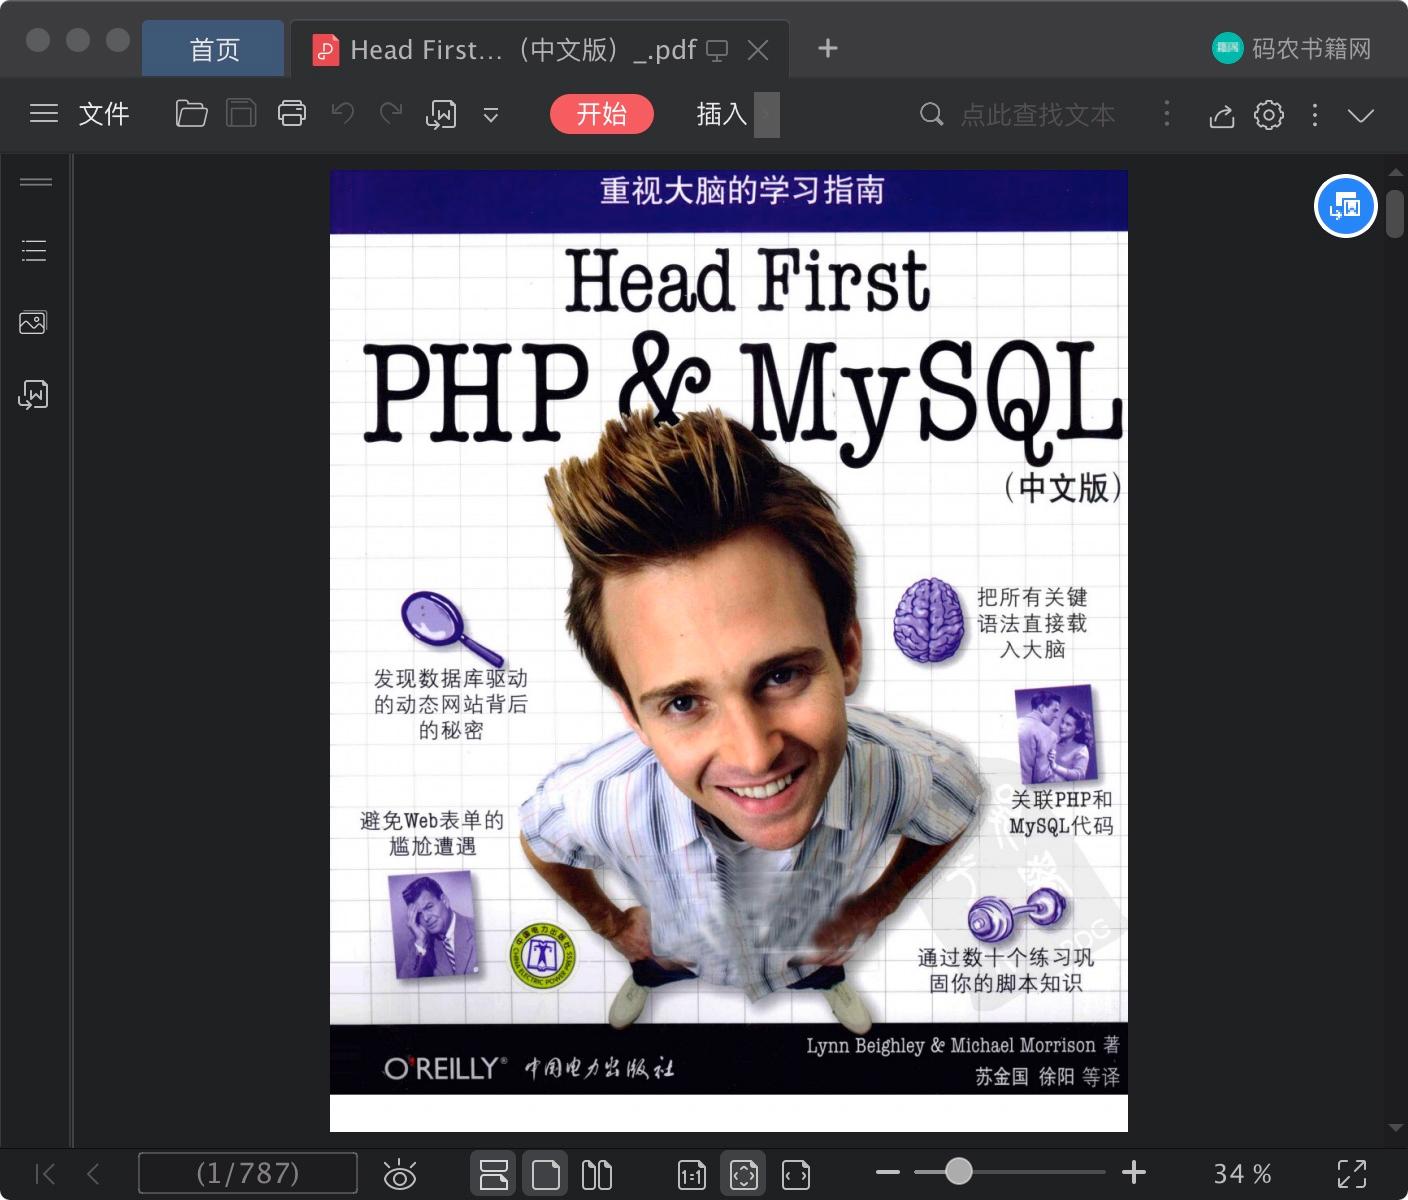Click the page number field (1/787)
This screenshot has height=1200, width=1408.
point(248,1173)
